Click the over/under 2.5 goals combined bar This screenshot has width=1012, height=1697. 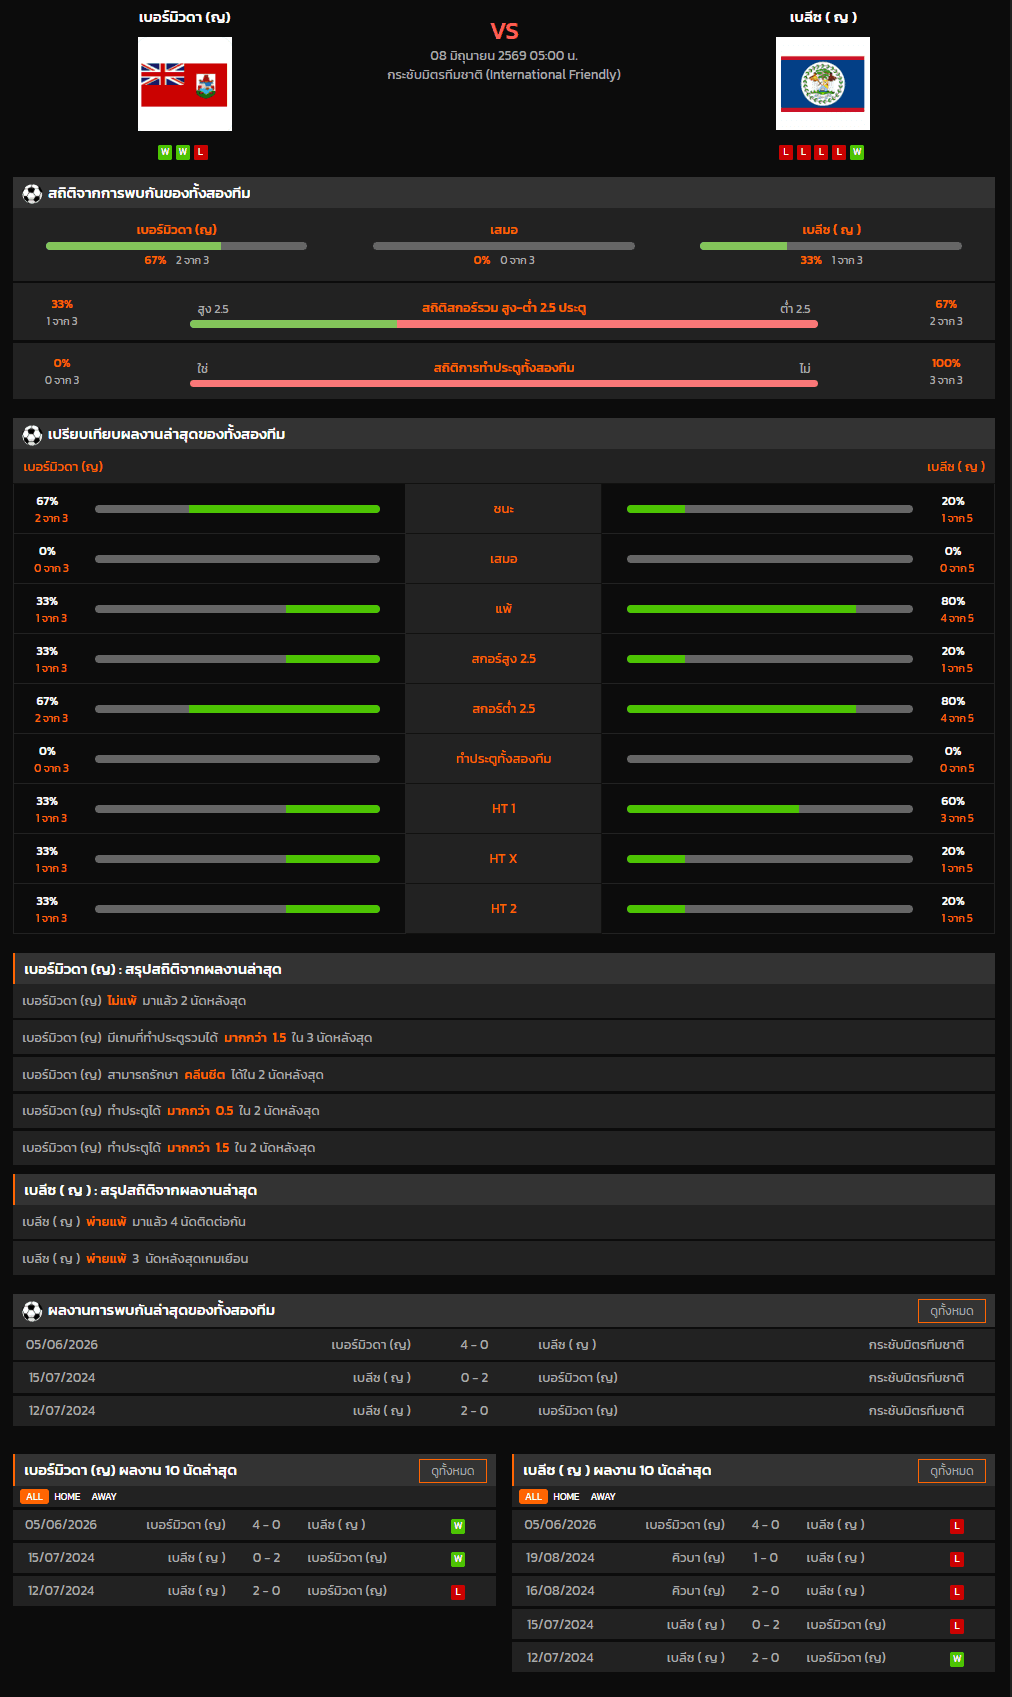coord(504,324)
